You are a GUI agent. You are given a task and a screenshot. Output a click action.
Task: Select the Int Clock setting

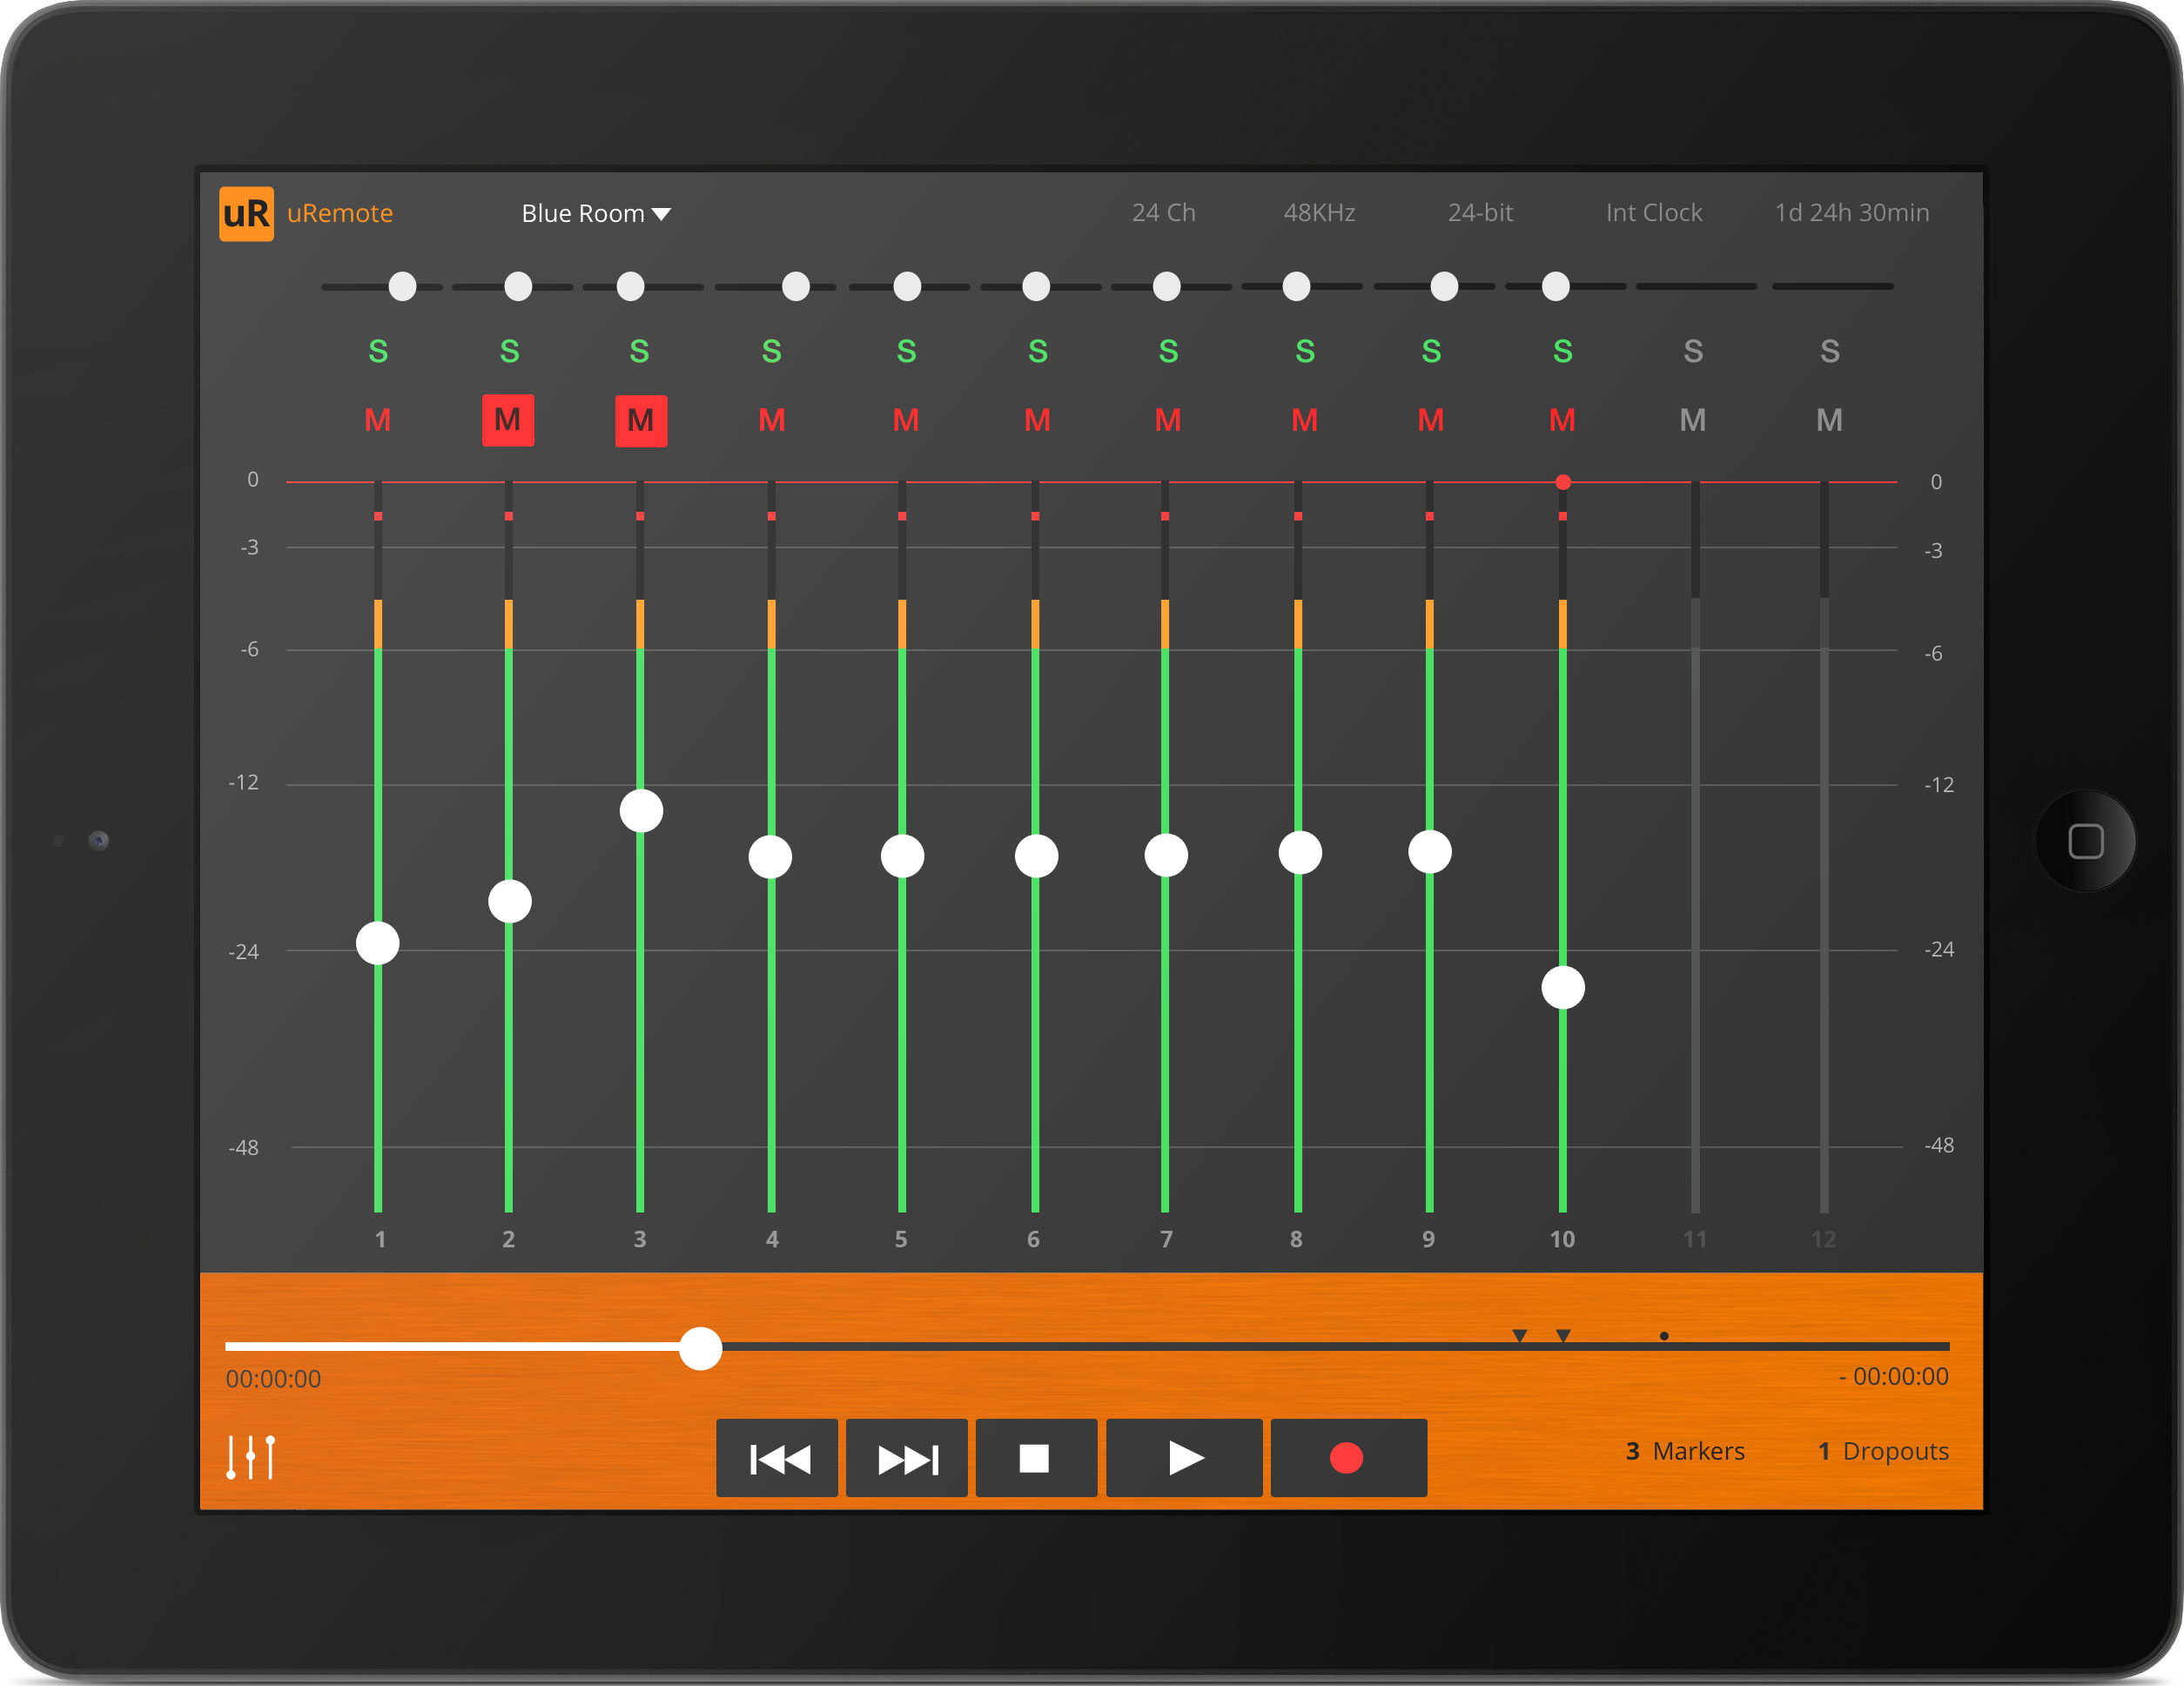(1653, 213)
